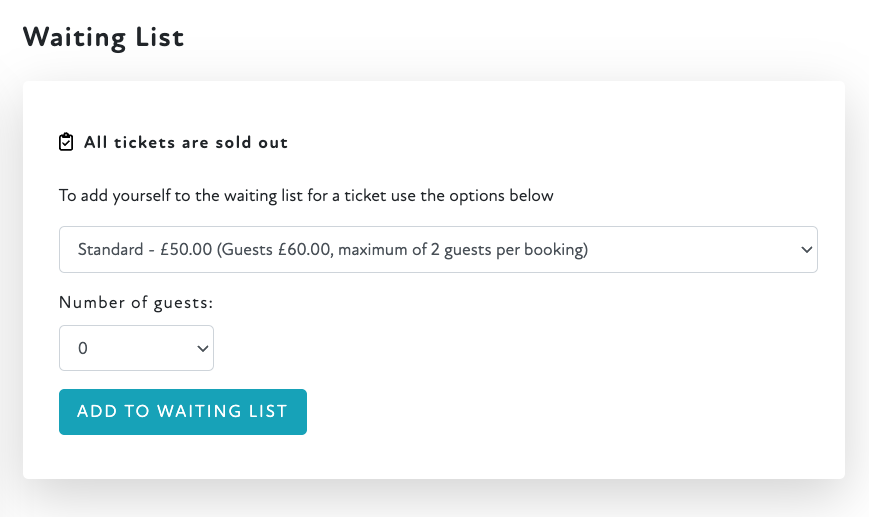Click empty space right of the teal button

(560, 411)
